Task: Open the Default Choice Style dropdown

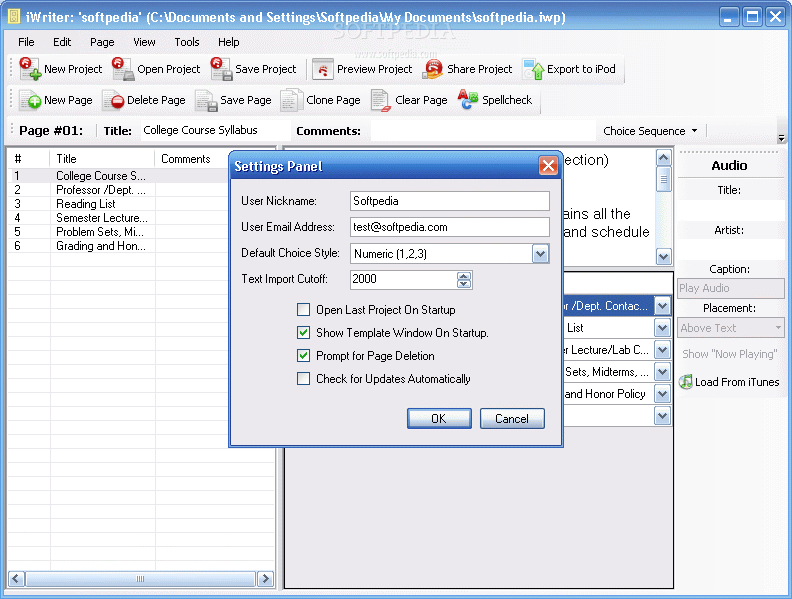Action: tap(540, 254)
